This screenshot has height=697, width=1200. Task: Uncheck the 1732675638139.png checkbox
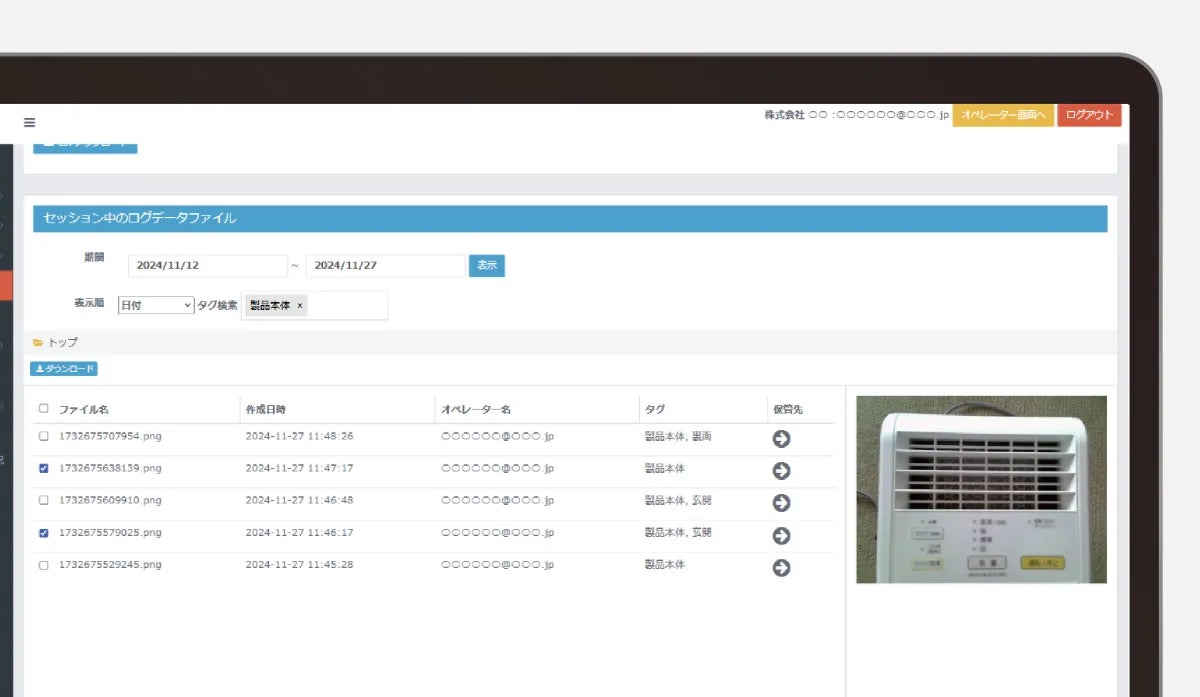coord(43,468)
